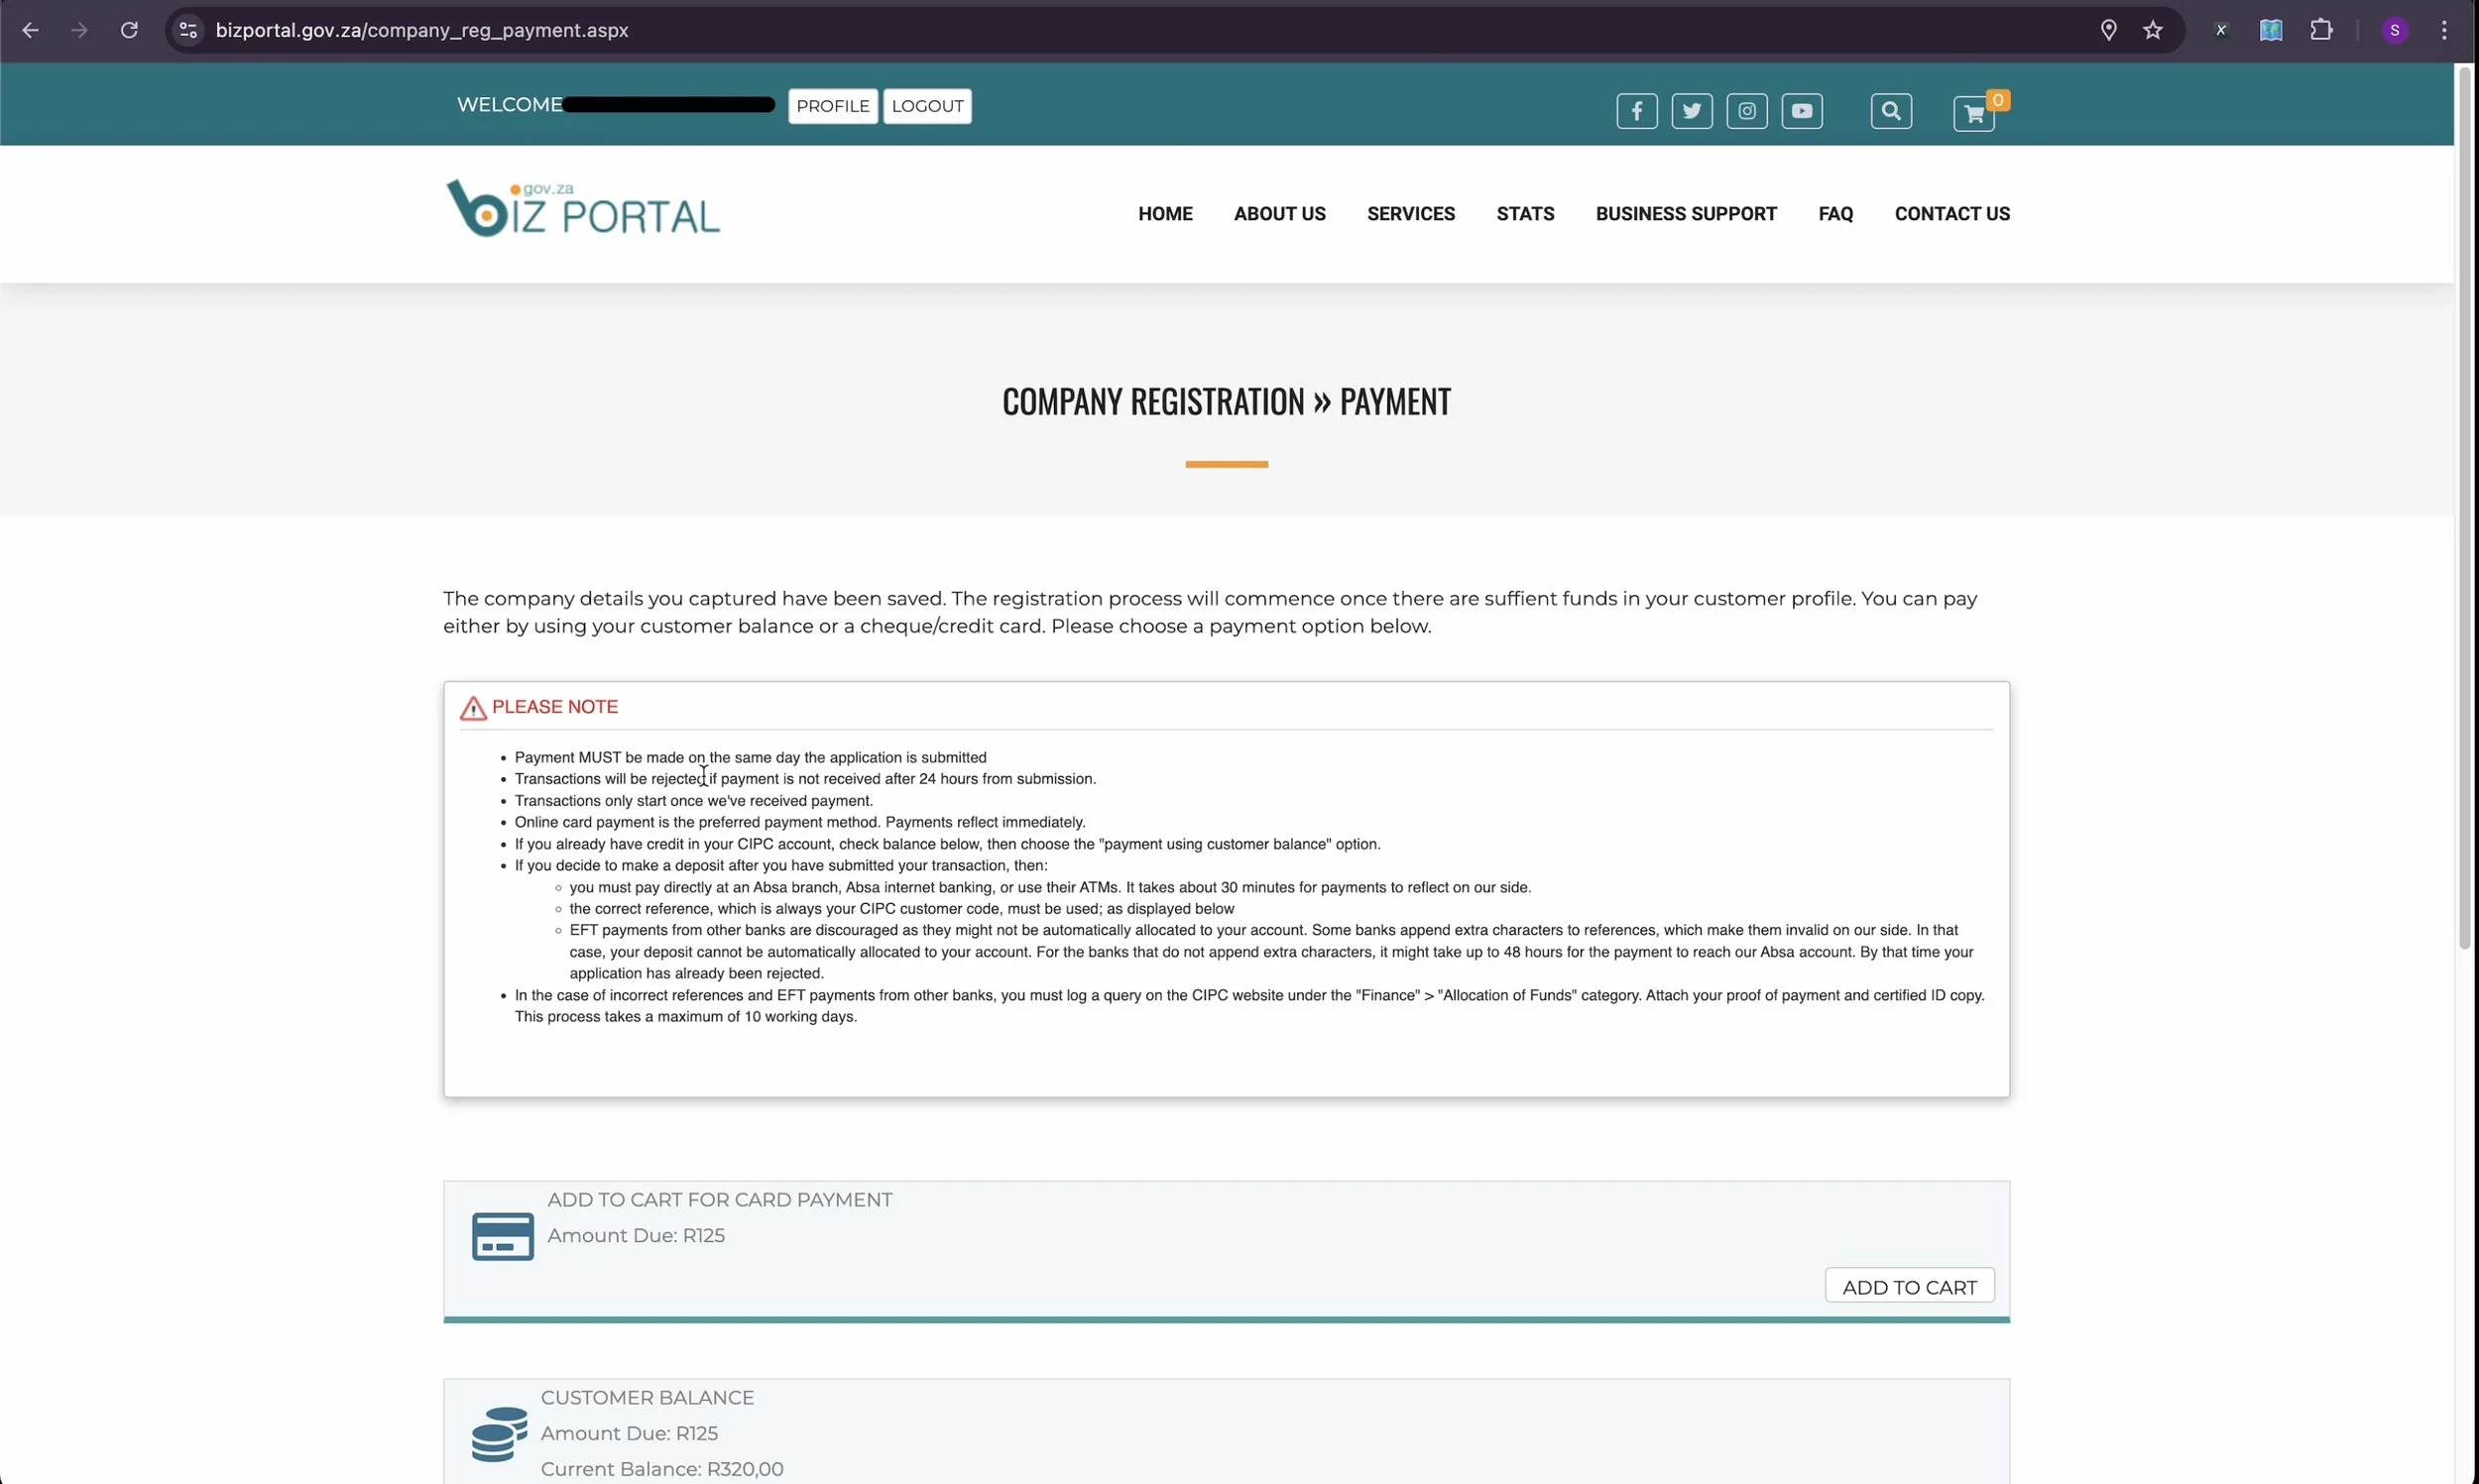2479x1484 pixels.
Task: Open browser extensions puzzle icon
Action: (x=2320, y=30)
